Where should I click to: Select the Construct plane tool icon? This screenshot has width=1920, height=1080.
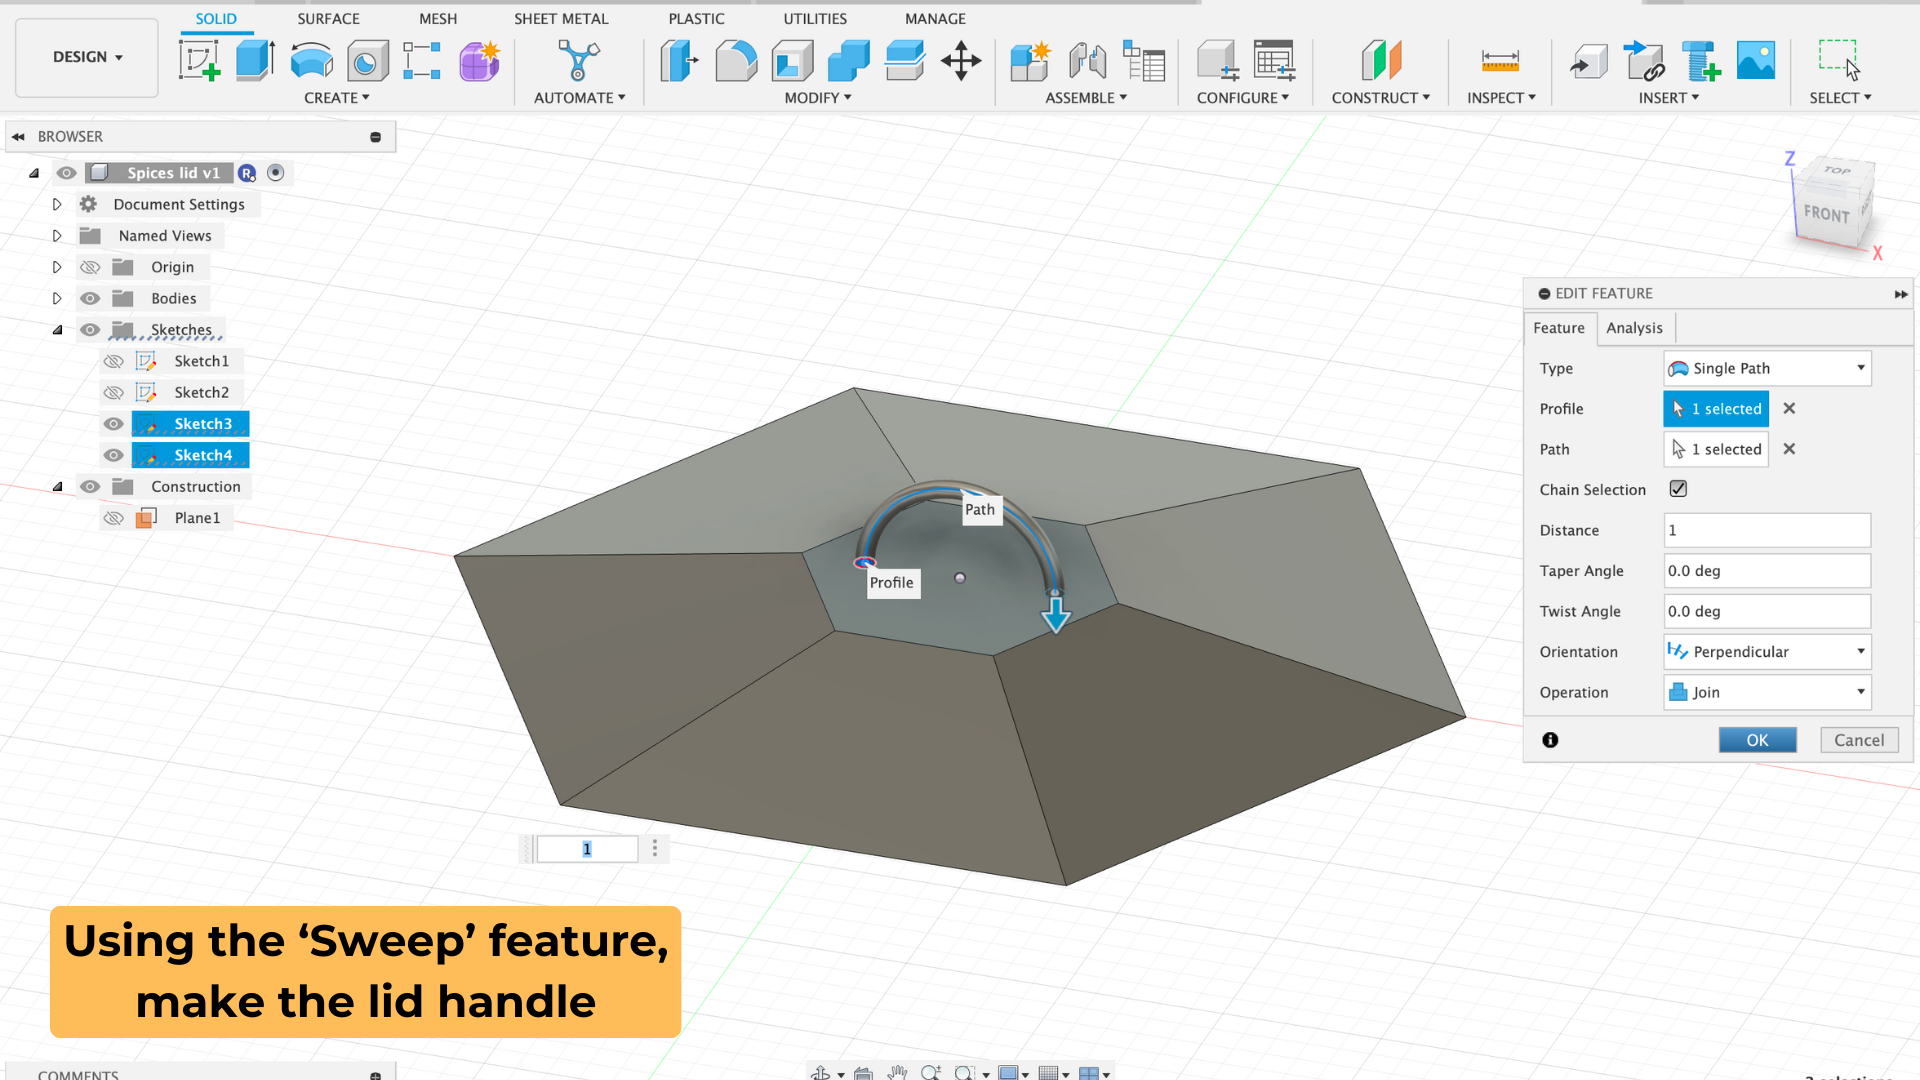[x=1381, y=61]
